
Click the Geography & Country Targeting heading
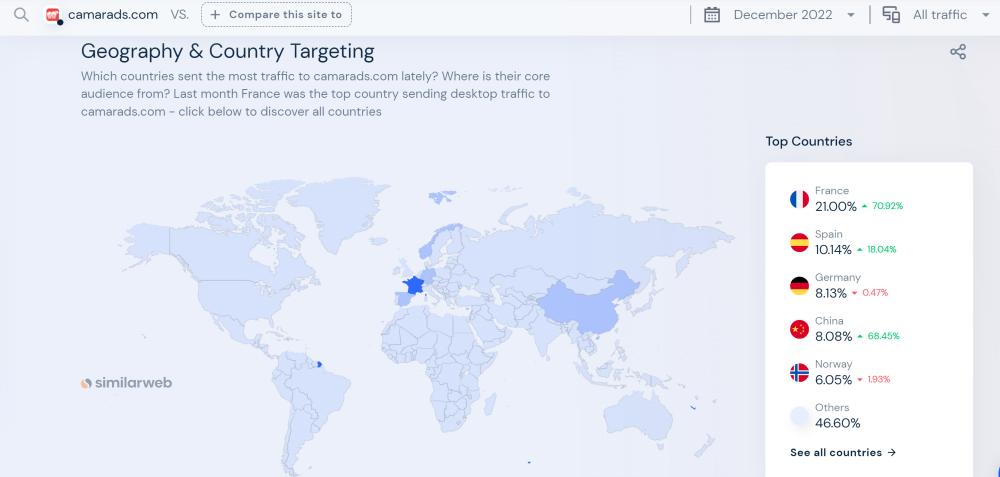pos(227,51)
